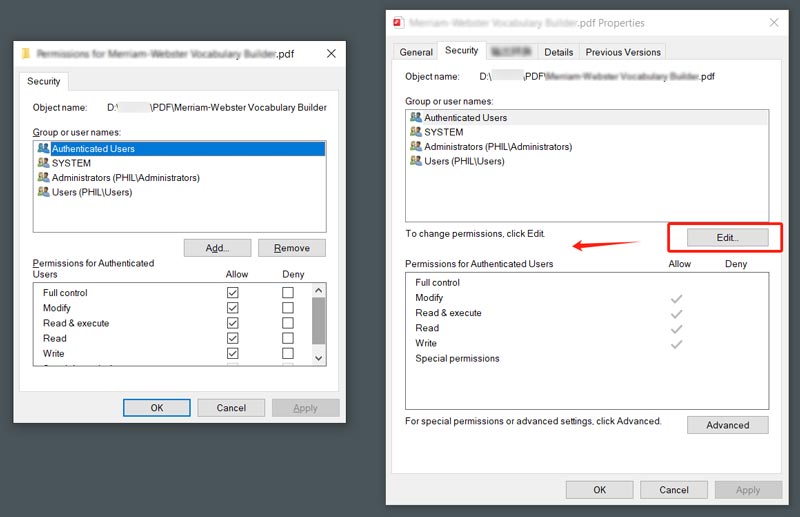Open the blurred tab beside Security
Image resolution: width=800 pixels, height=517 pixels.
coord(511,52)
